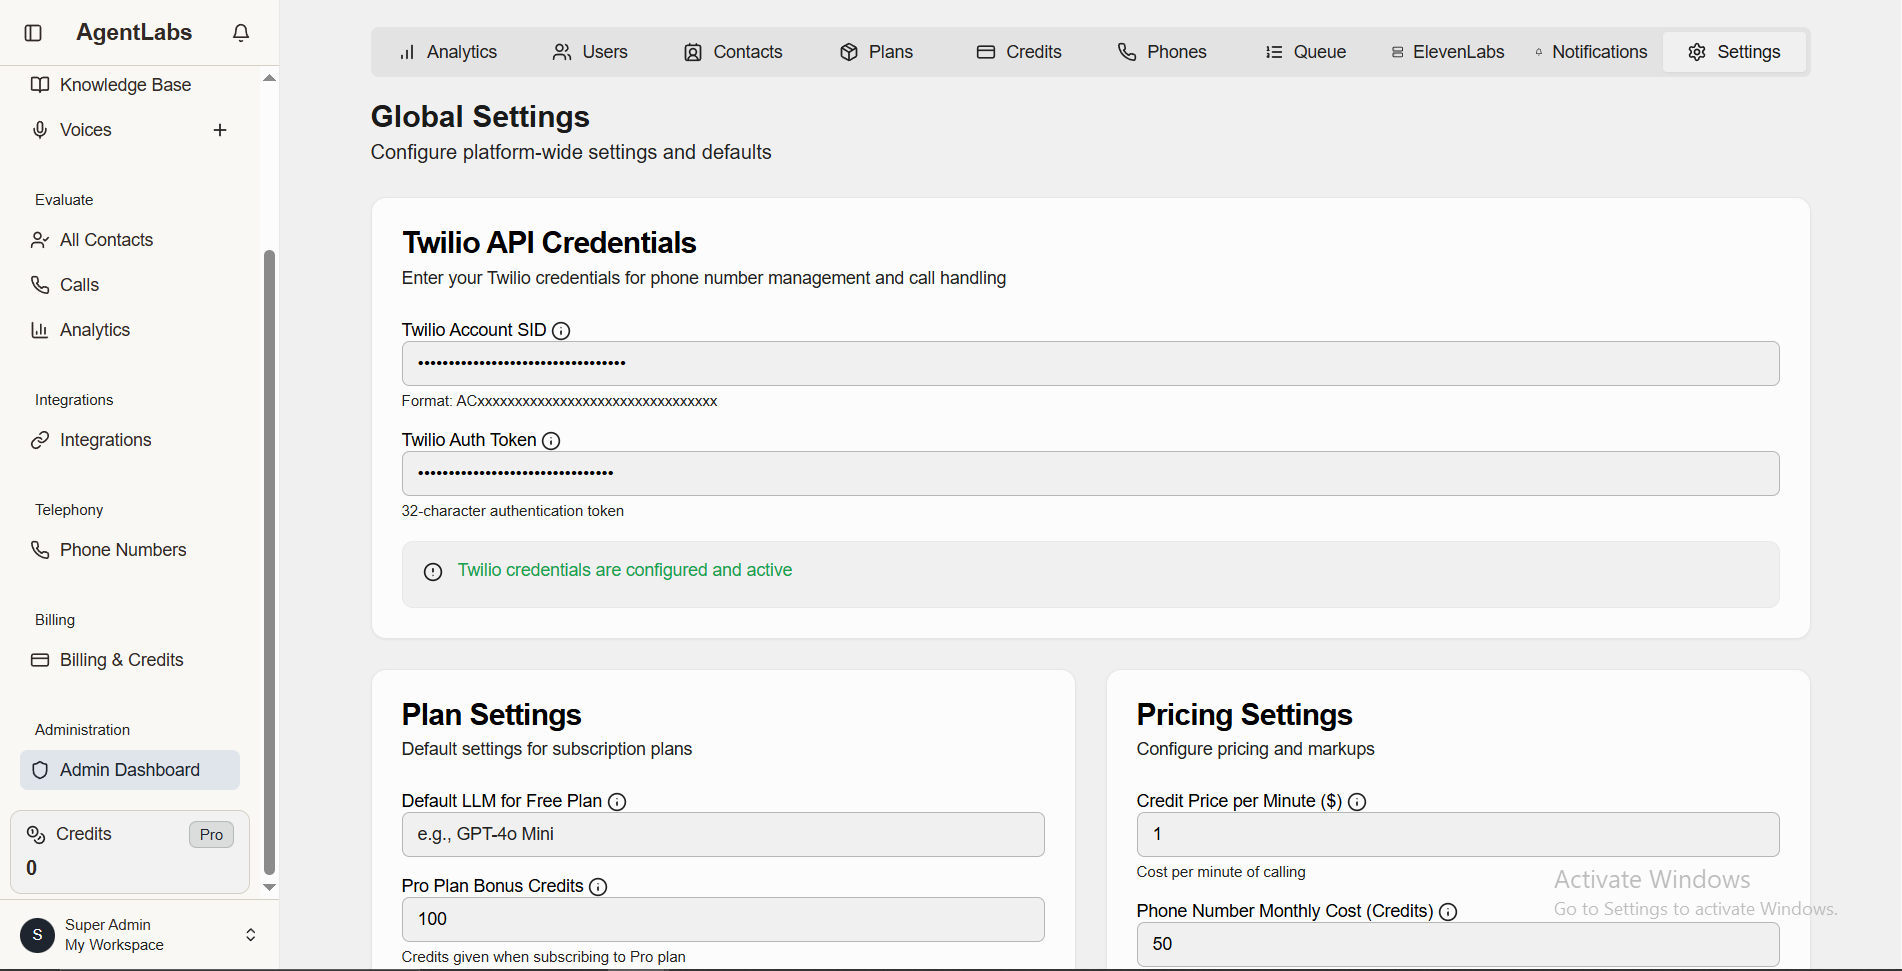This screenshot has width=1902, height=971.
Task: Click the Pro Plan Bonus Credits field
Action: (722, 920)
